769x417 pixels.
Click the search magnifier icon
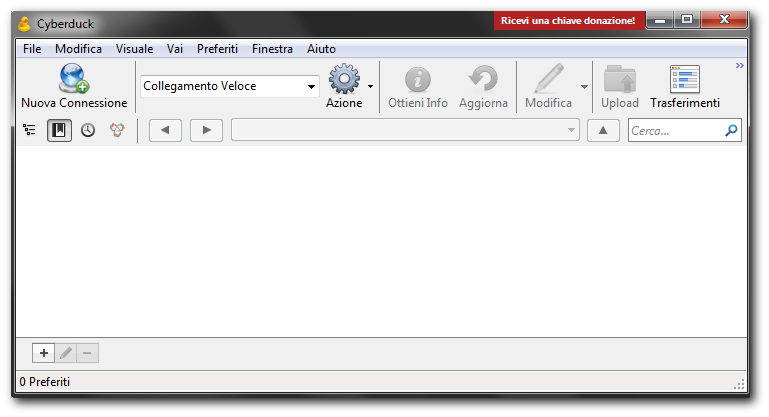coord(731,130)
